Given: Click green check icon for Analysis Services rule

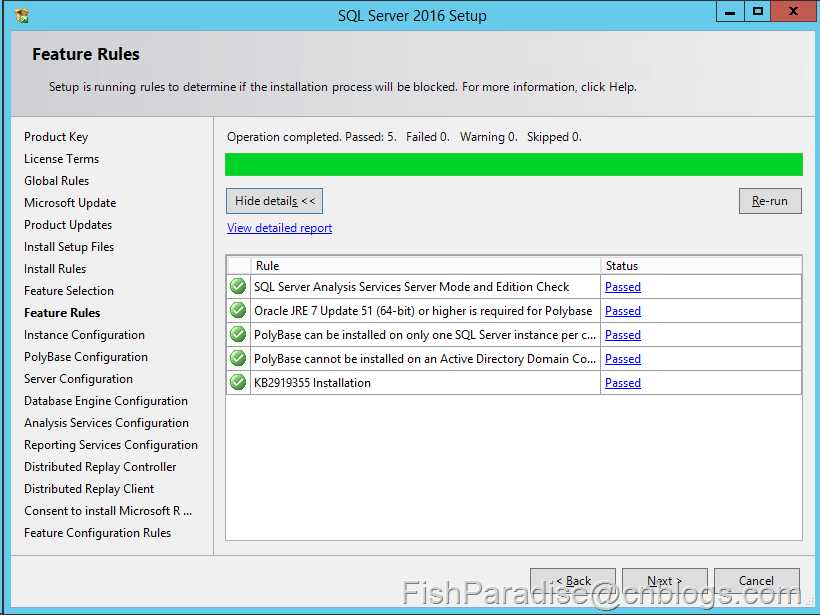Looking at the screenshot, I should [238, 286].
